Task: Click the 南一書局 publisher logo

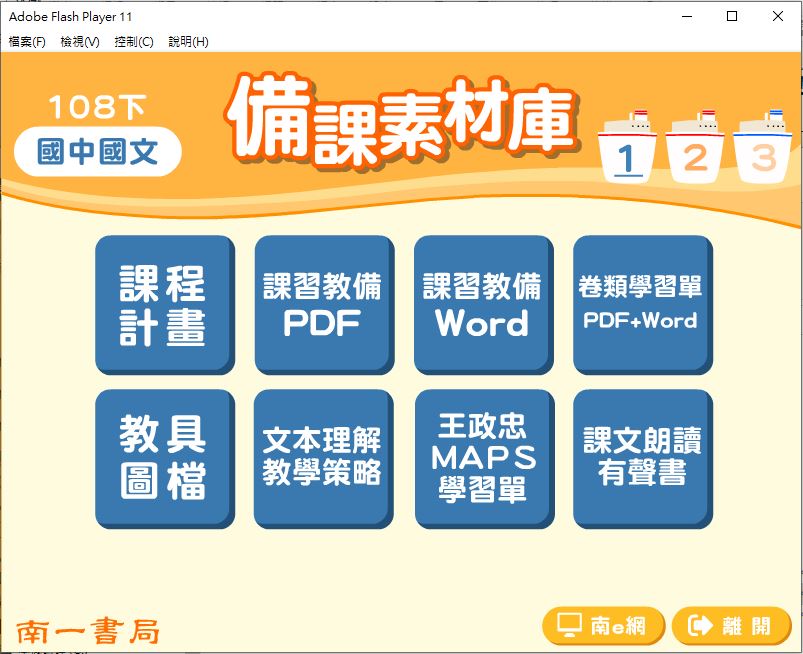Action: [x=88, y=630]
